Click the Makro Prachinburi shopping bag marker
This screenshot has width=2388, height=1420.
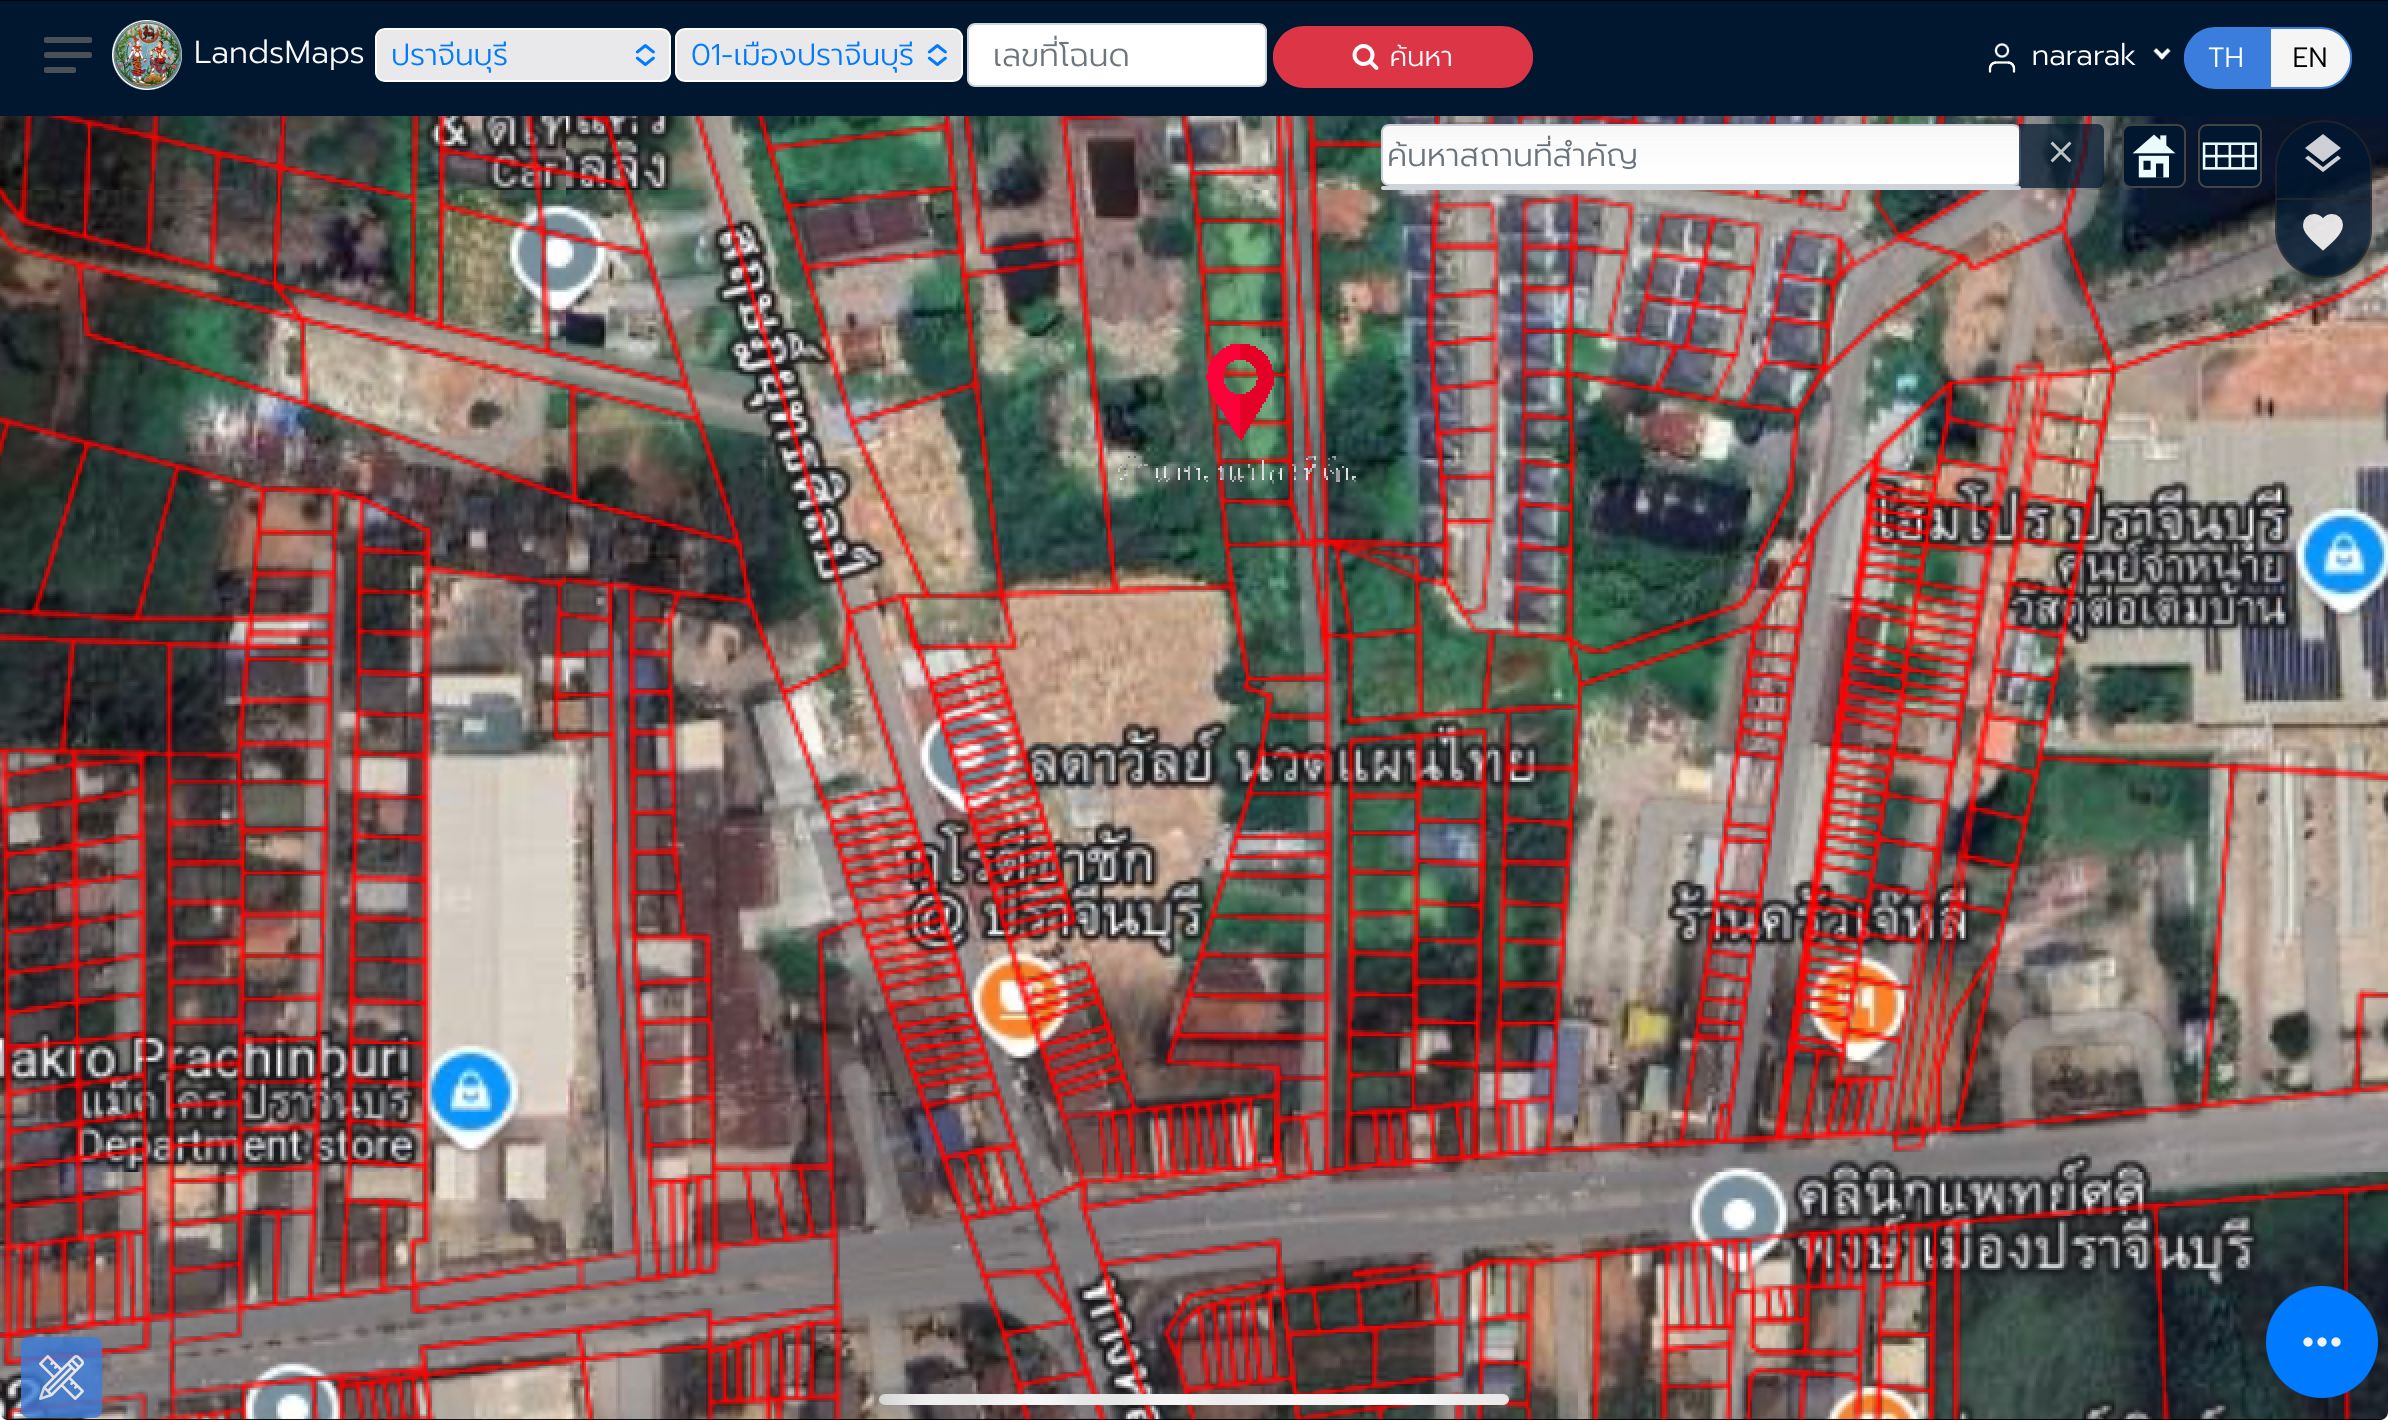tap(471, 1097)
